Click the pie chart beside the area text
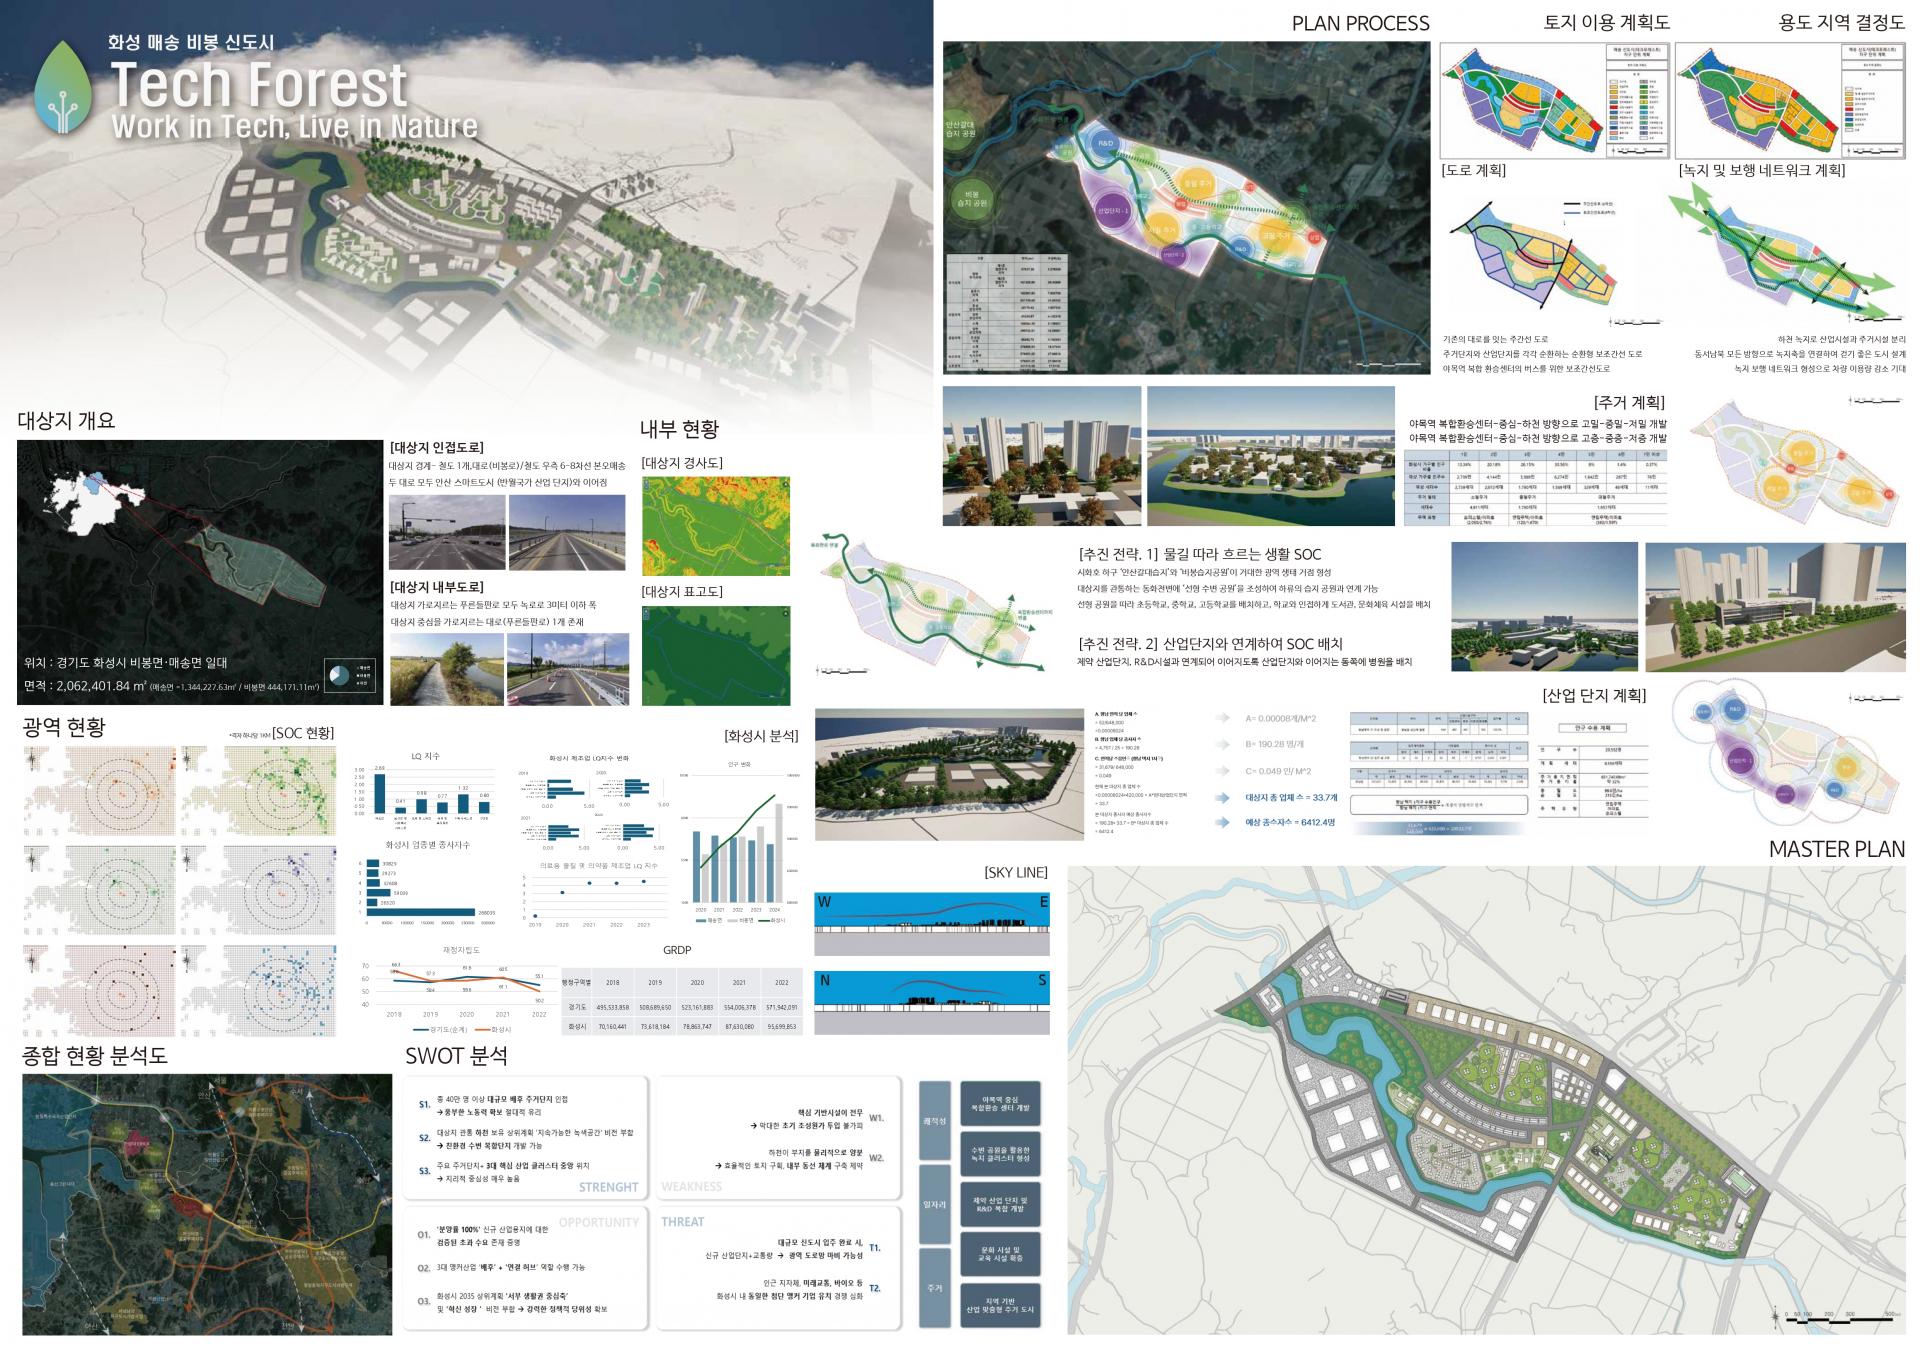The height and width of the screenshot is (1356, 1920). tap(340, 675)
